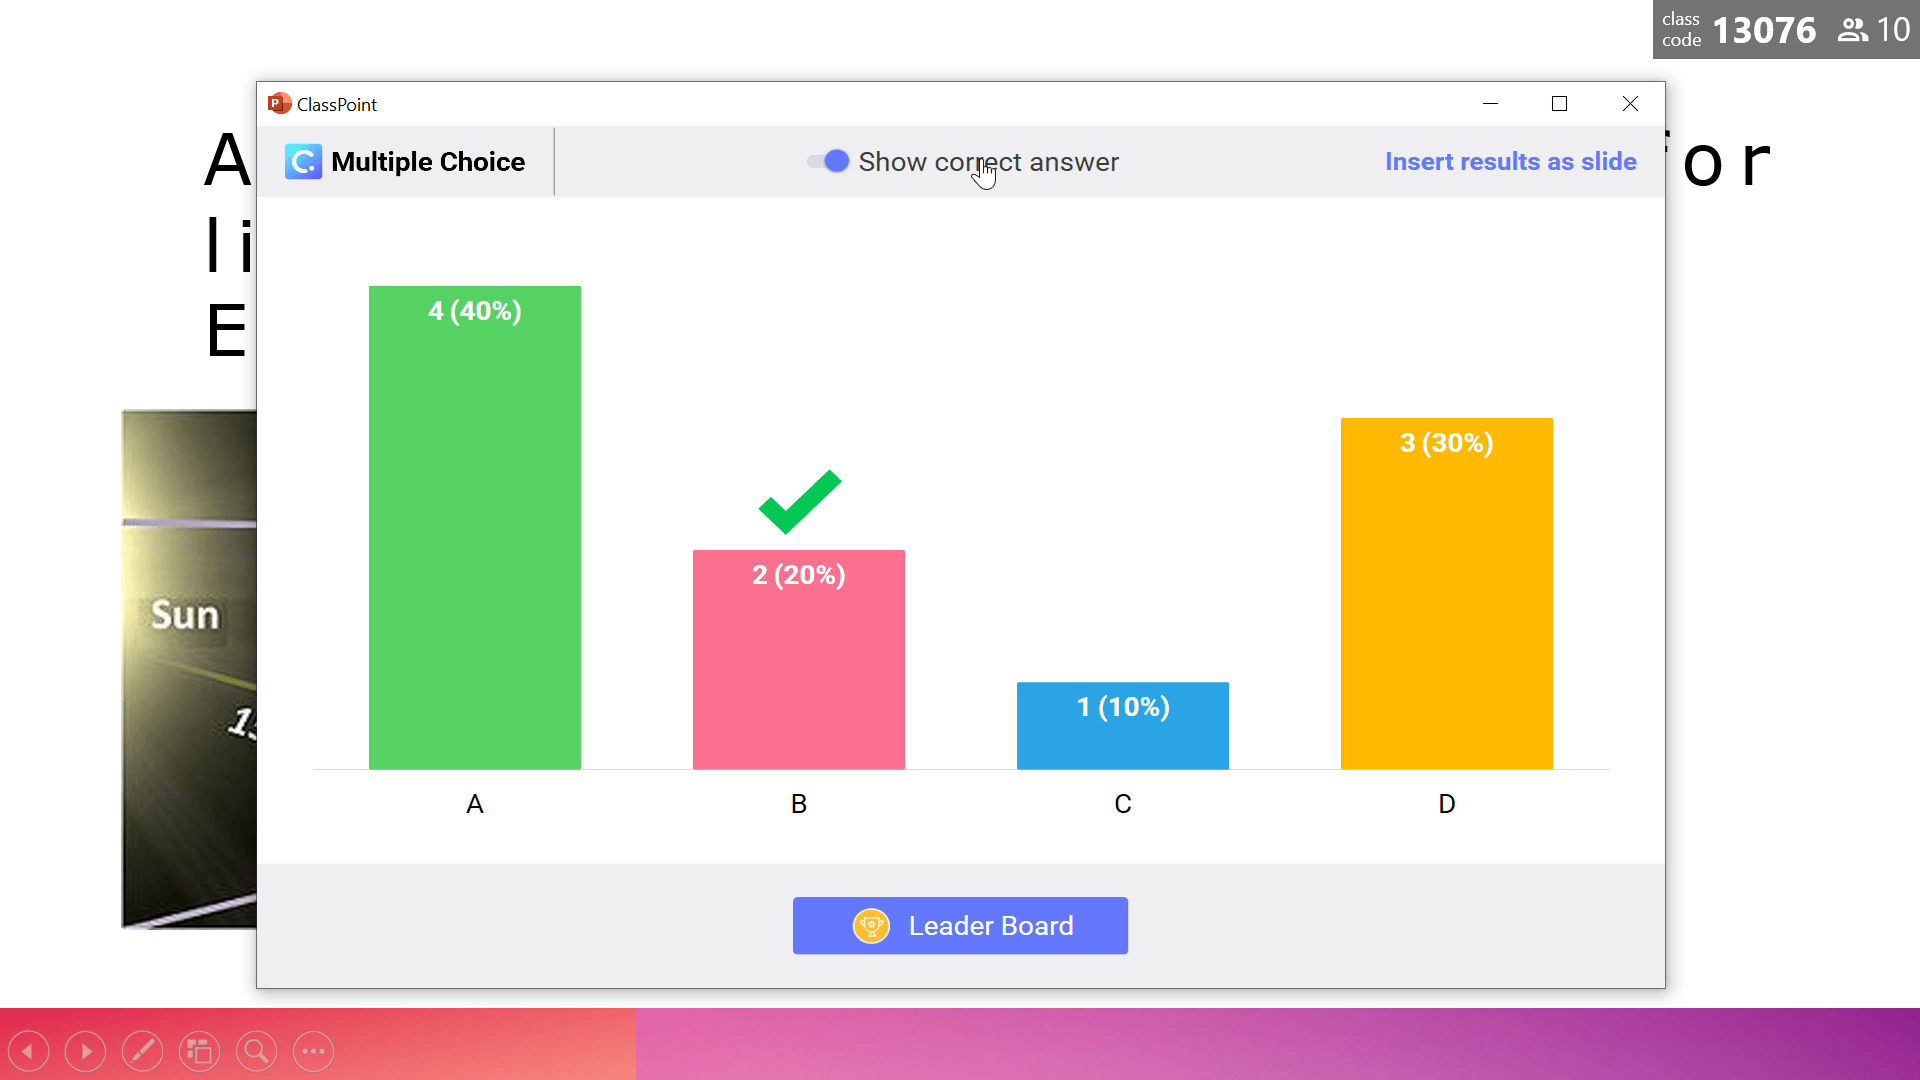
Task: Click the green checkmark correct answer icon
Action: [x=798, y=504]
